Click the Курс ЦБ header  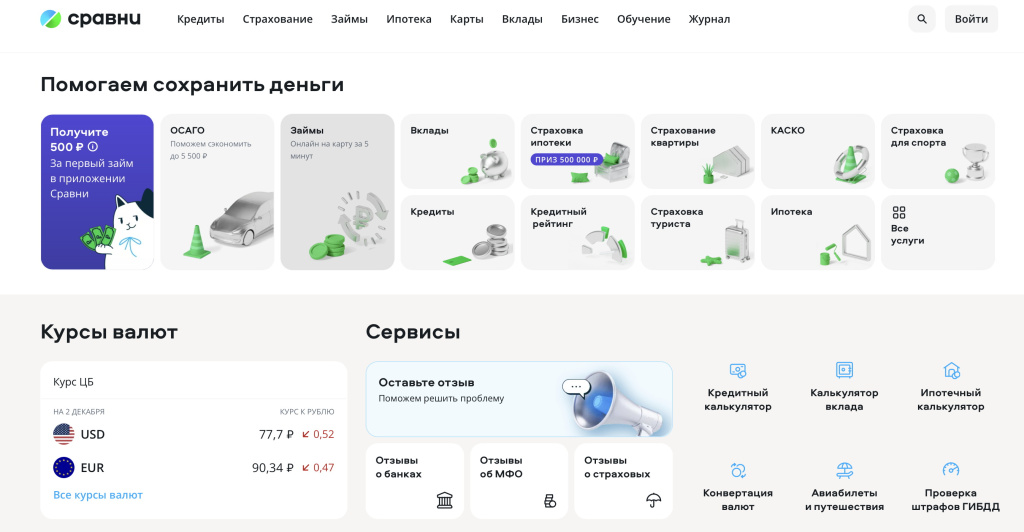click(x=73, y=382)
